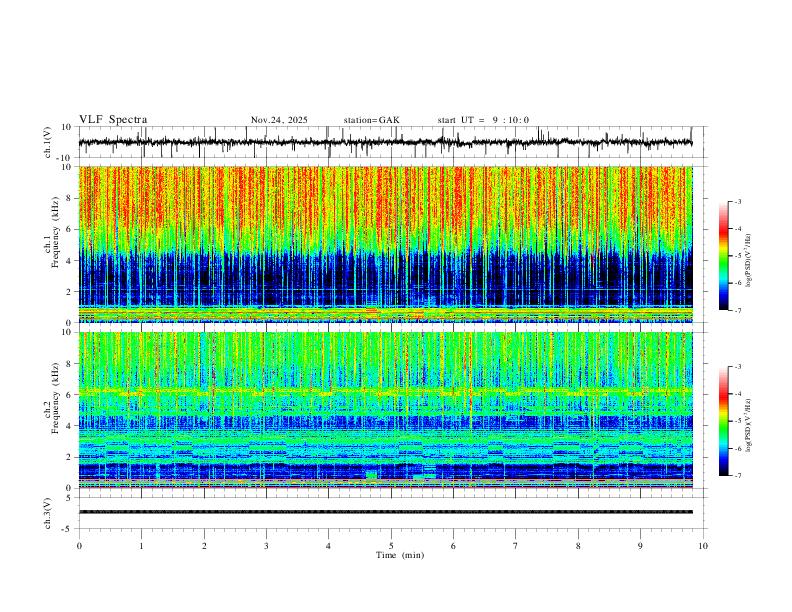Viewport: 792px width, 612px height.
Task: Click the "-5" tick on ch.3(V) axis
Action: click(x=68, y=529)
